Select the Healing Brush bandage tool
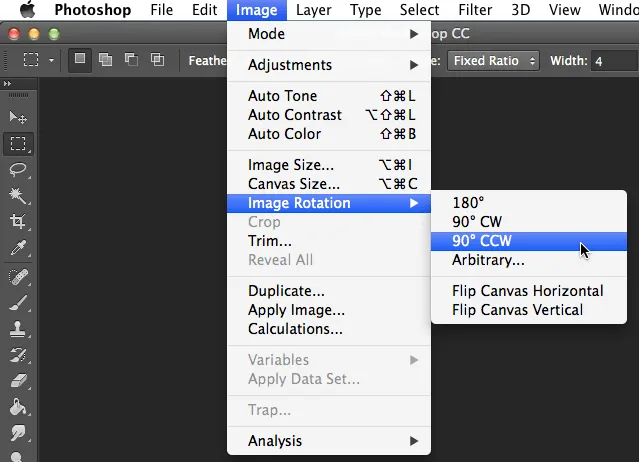This screenshot has height=462, width=639. (x=18, y=276)
